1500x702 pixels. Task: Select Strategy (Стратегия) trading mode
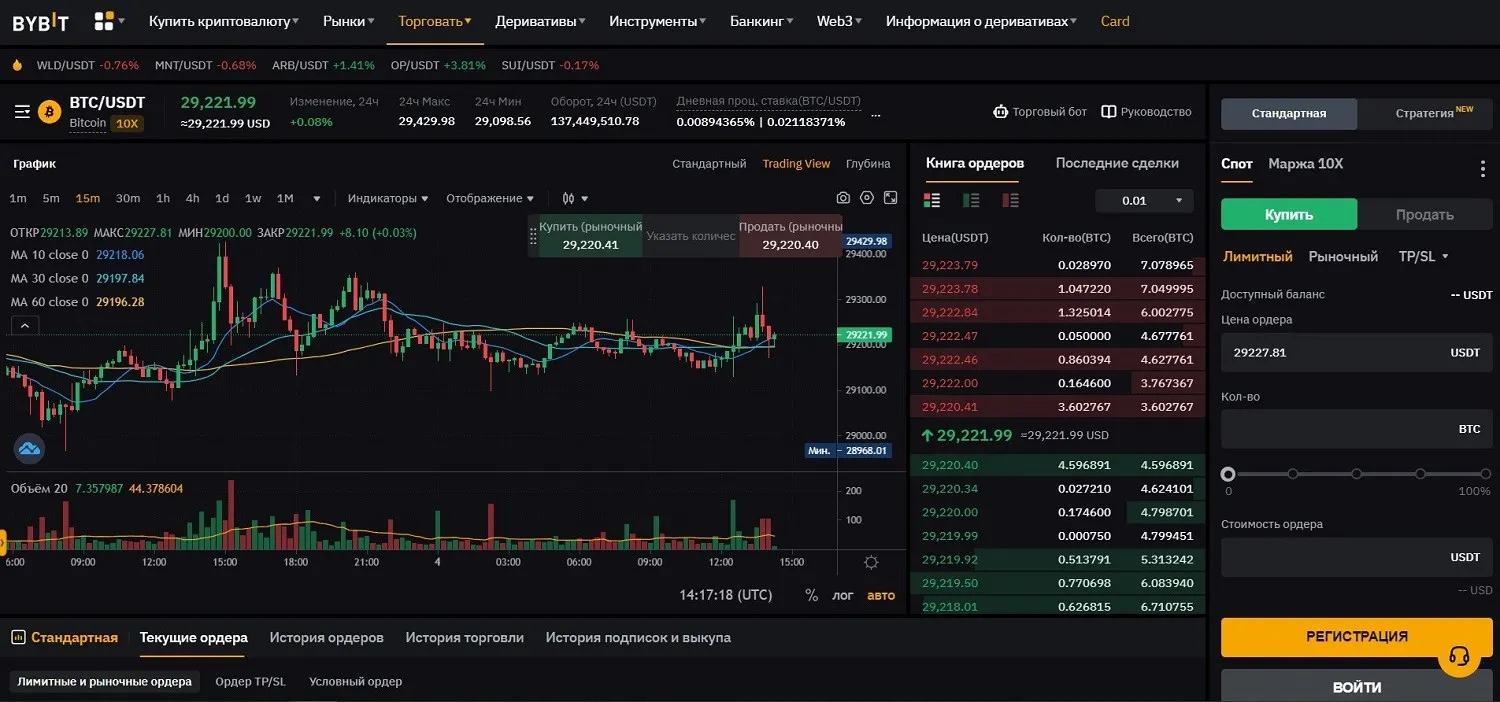1425,113
